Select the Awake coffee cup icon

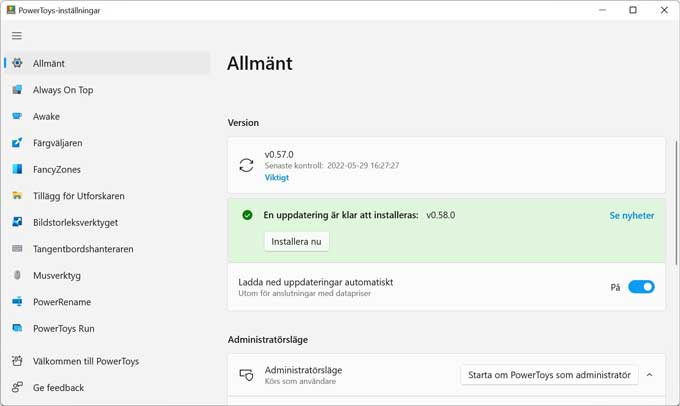(x=17, y=116)
